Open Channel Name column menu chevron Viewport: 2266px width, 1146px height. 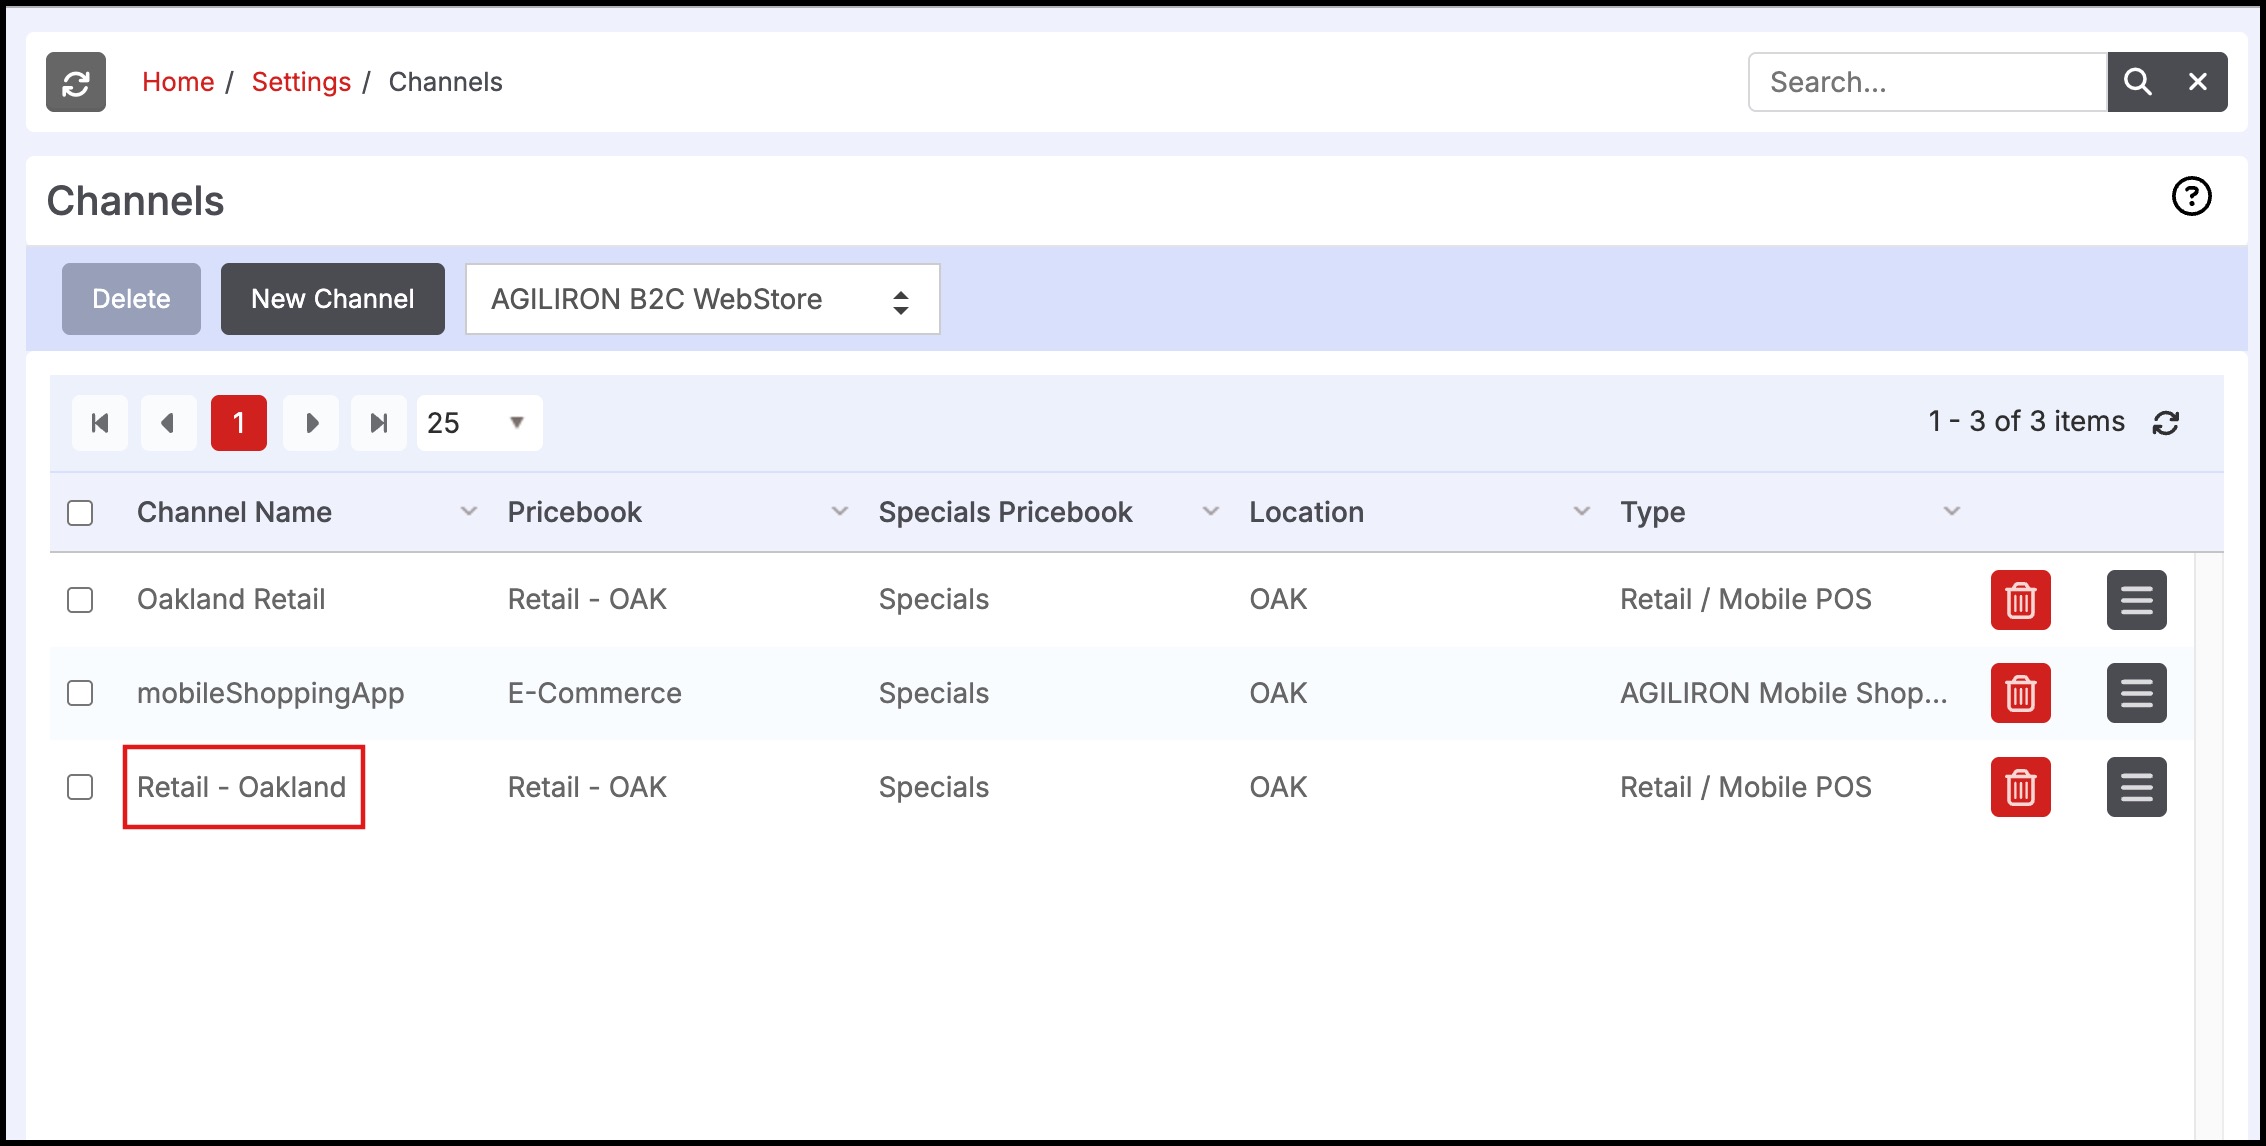[468, 512]
